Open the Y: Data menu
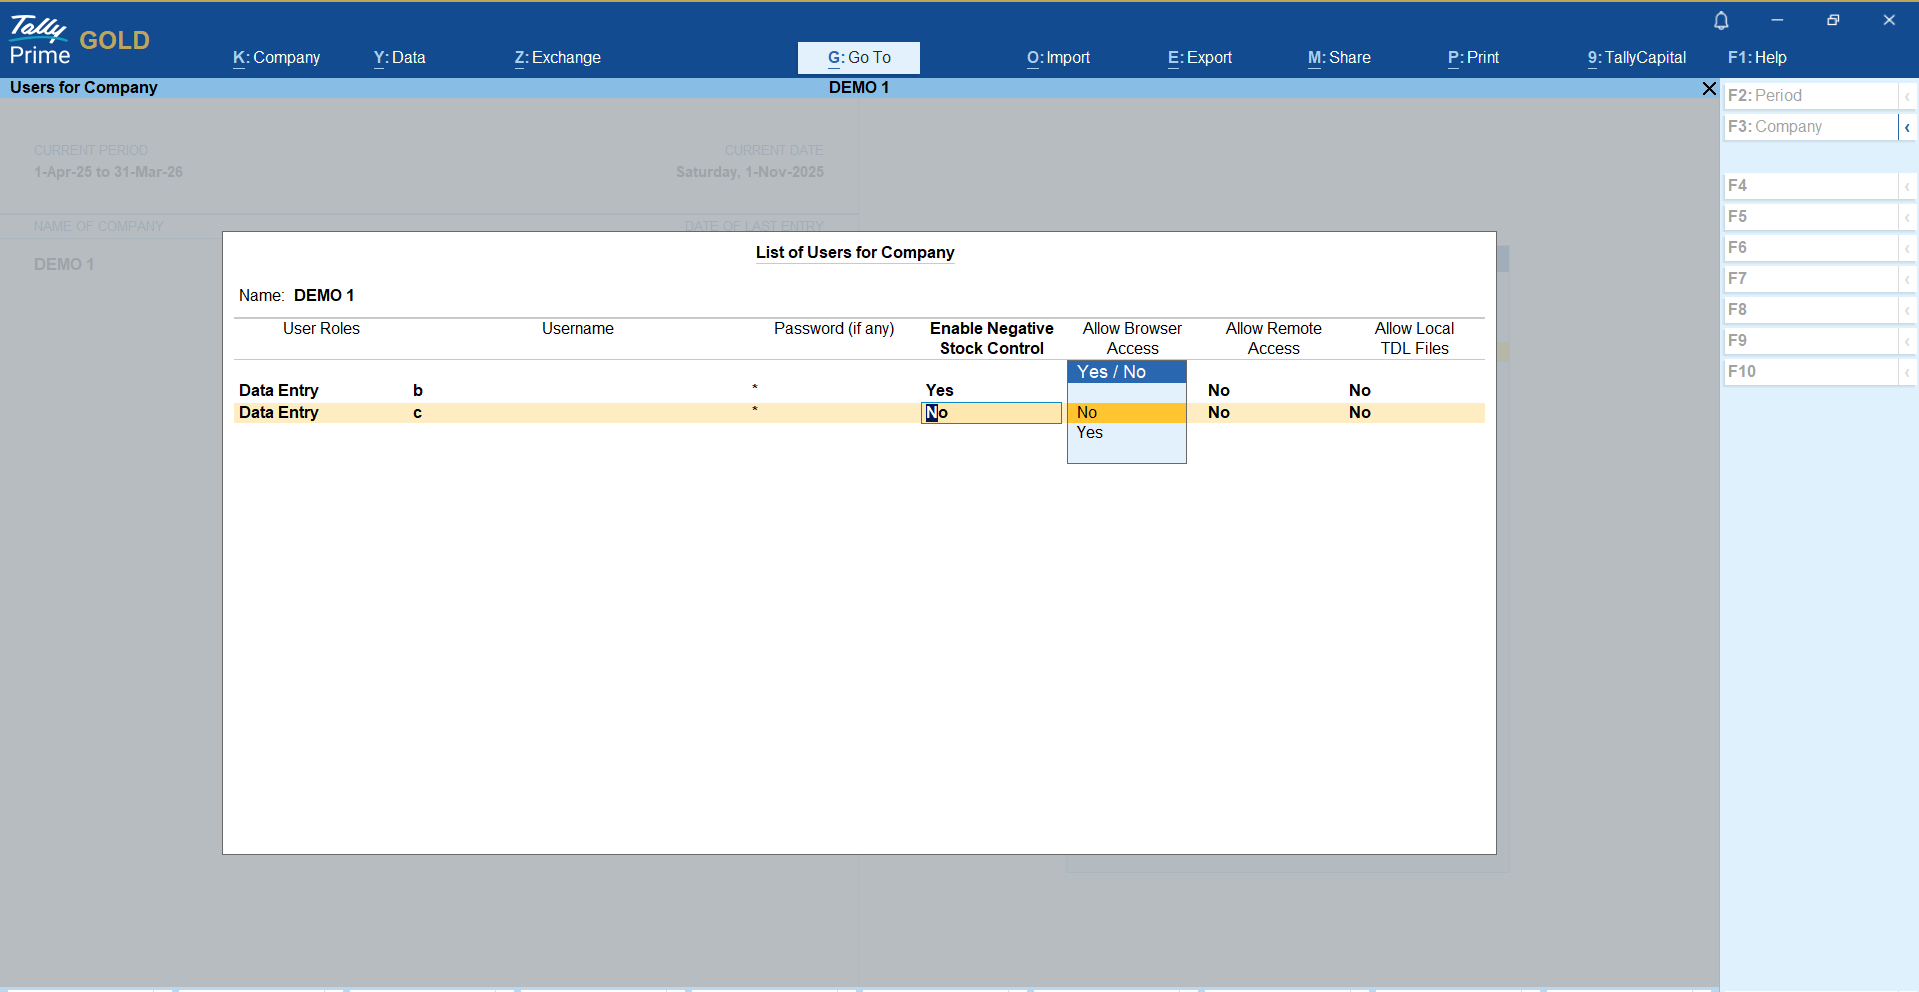The height and width of the screenshot is (992, 1919). 400,58
